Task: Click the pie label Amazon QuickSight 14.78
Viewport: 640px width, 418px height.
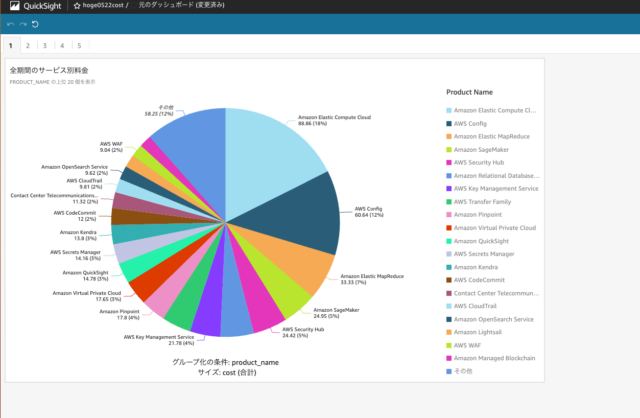Action: click(85, 276)
